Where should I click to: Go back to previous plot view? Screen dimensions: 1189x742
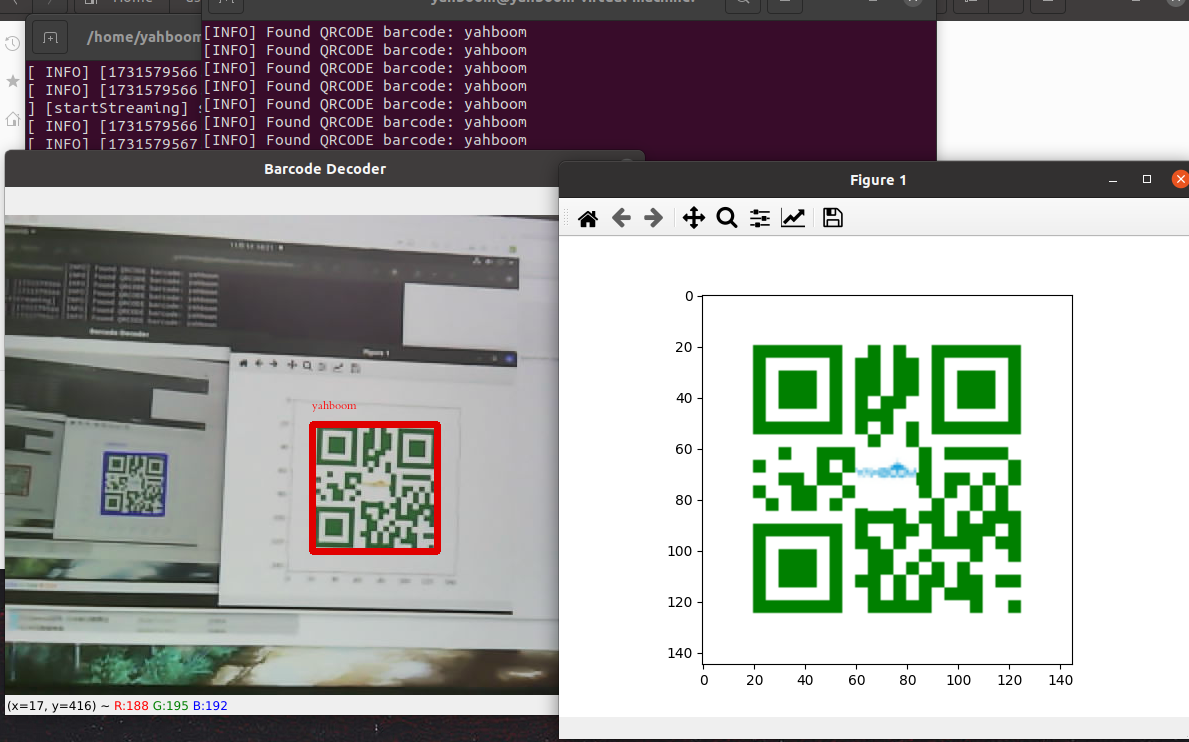click(x=621, y=218)
